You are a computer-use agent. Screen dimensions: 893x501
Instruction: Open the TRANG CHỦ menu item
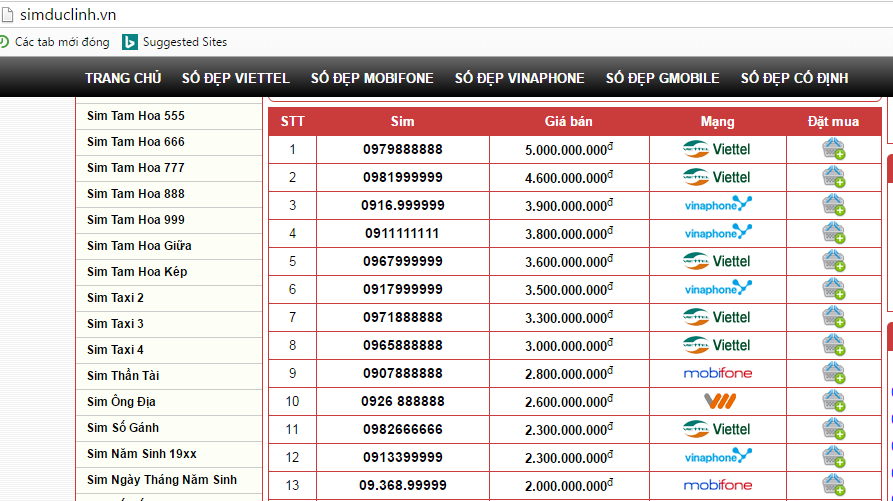(123, 78)
